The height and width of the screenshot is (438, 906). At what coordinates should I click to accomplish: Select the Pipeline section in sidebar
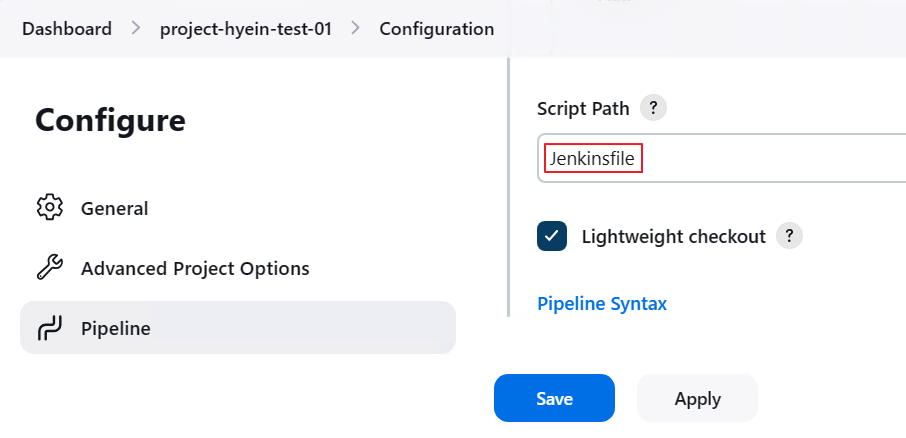pos(116,328)
